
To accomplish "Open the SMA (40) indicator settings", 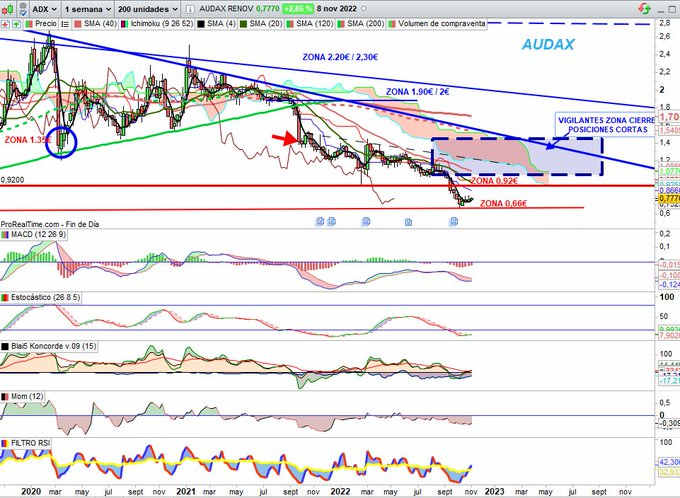I will pos(100,24).
